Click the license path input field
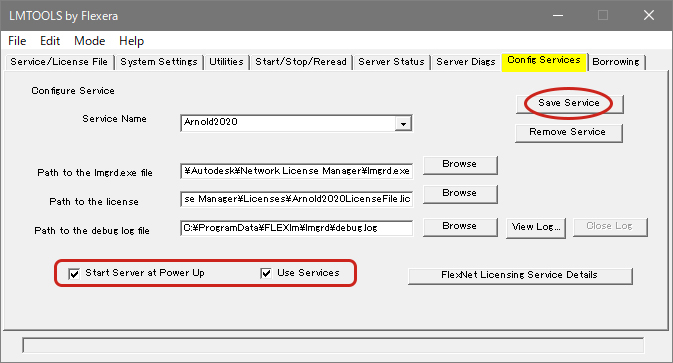The height and width of the screenshot is (363, 673). pos(297,199)
